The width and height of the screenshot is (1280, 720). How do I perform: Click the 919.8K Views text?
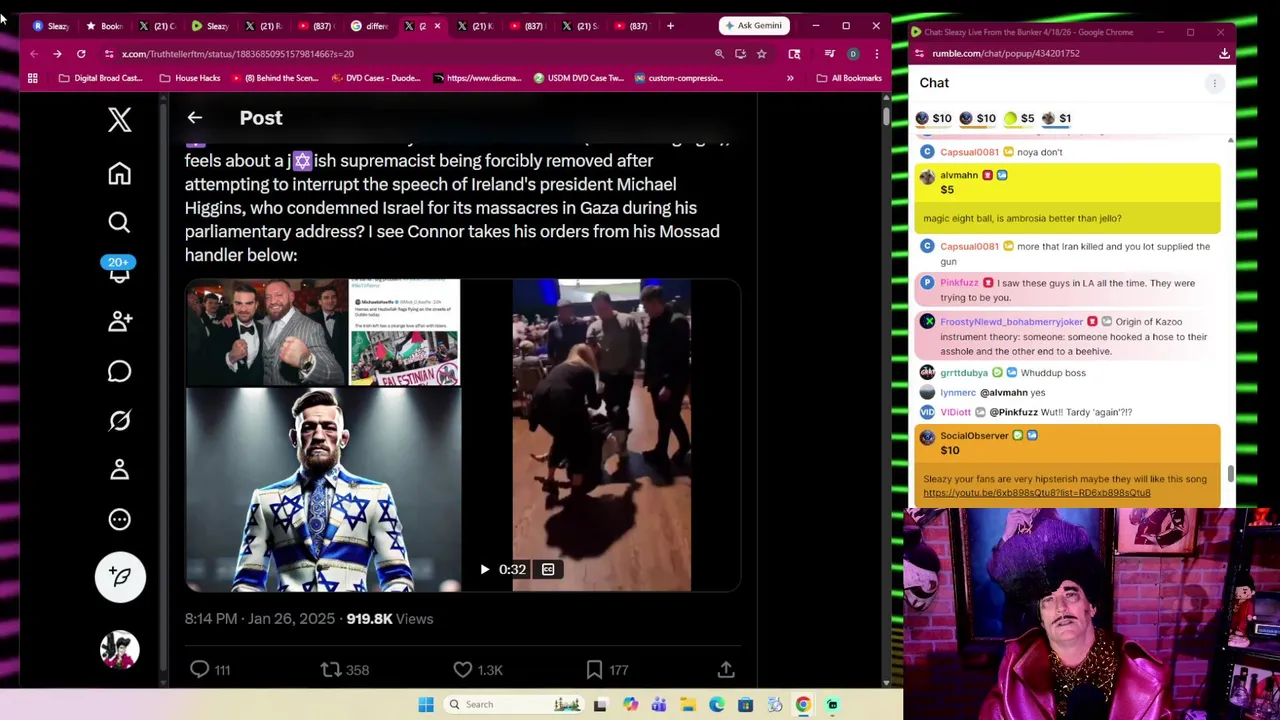[389, 619]
